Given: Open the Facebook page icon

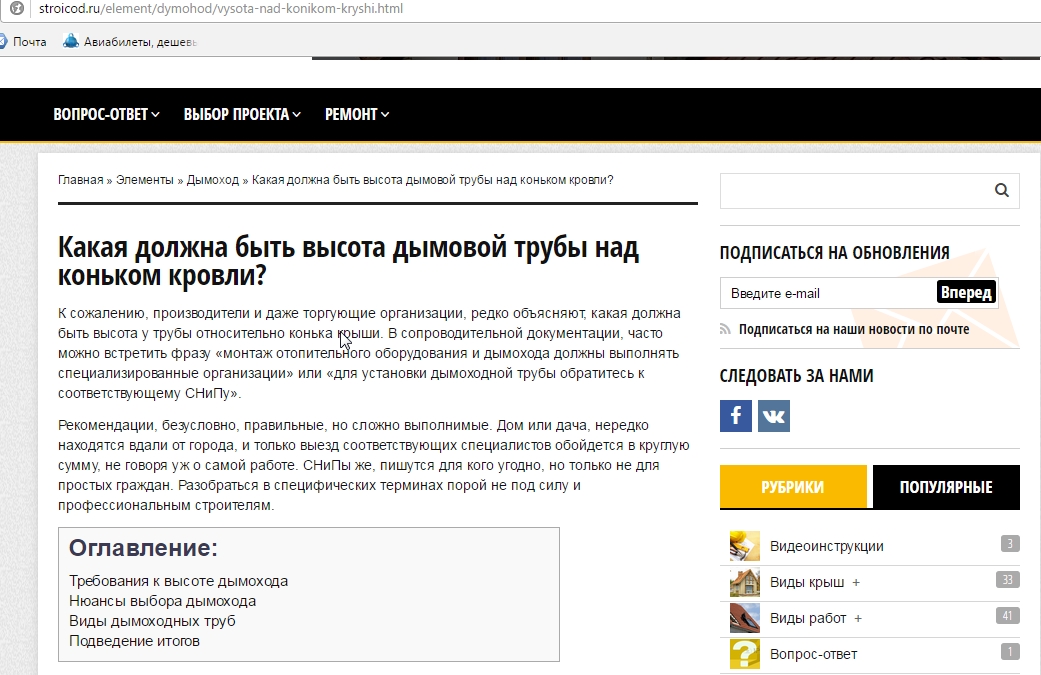Looking at the screenshot, I should [736, 415].
